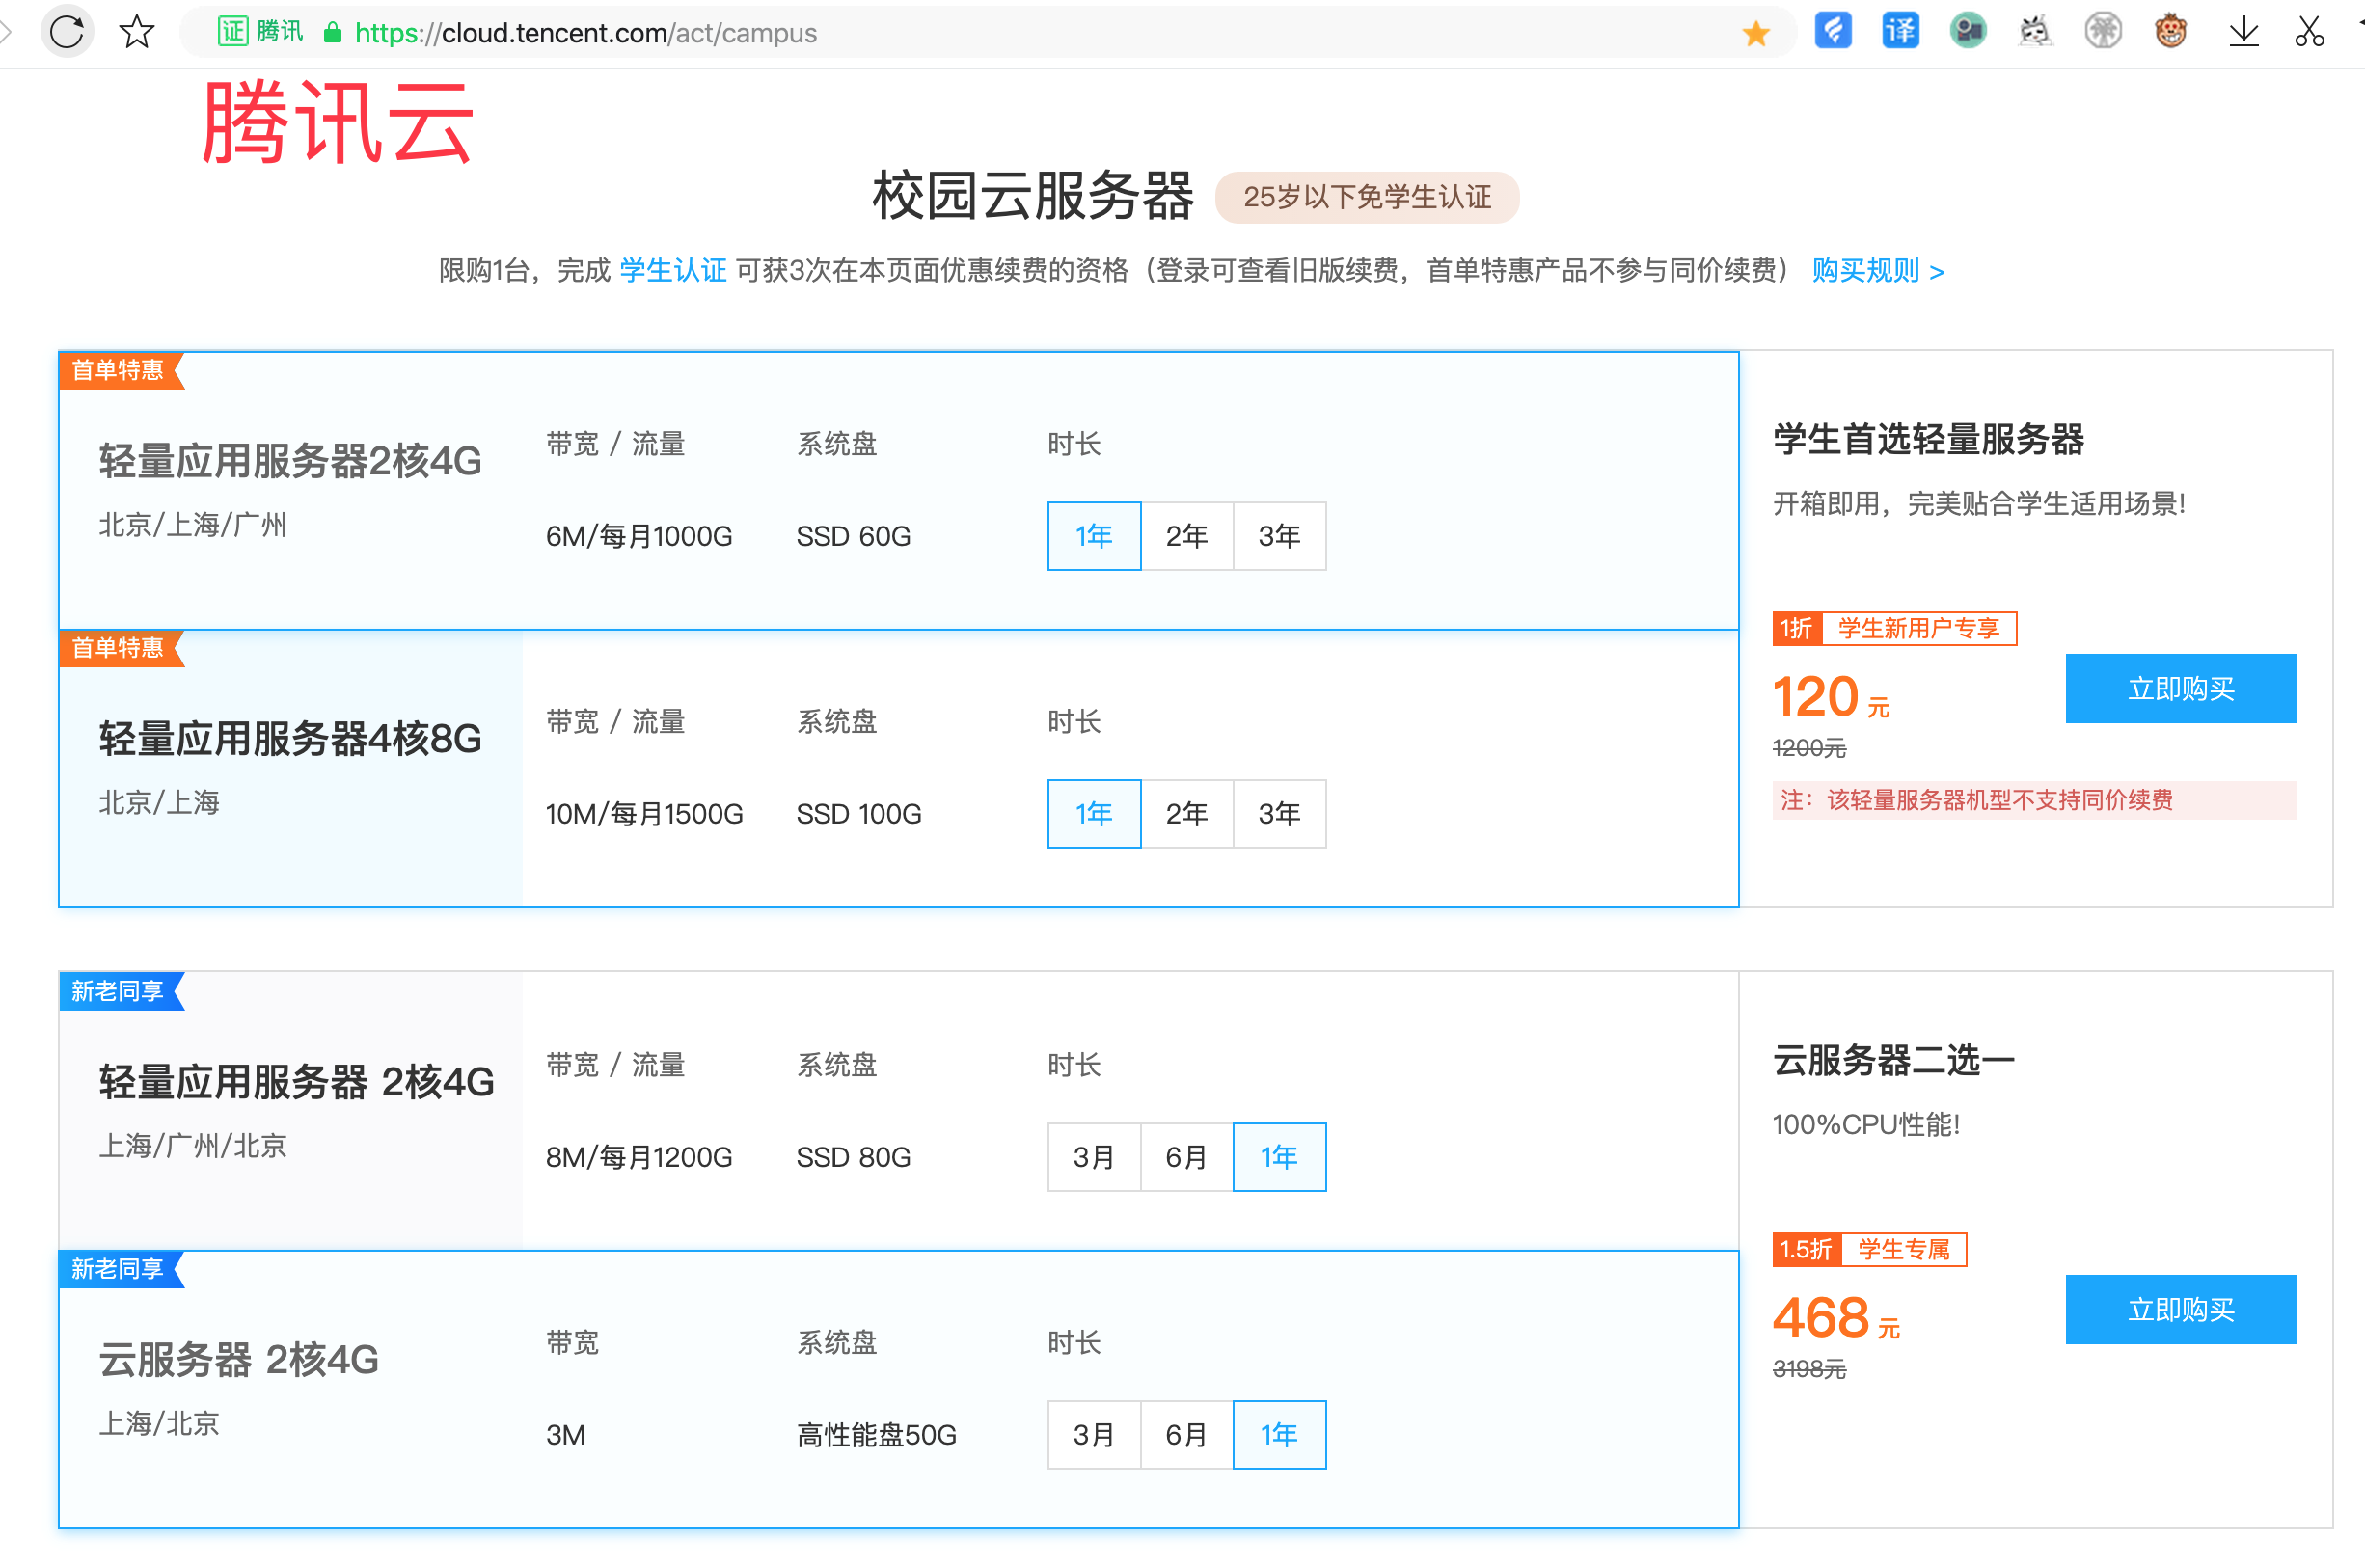Click the 首单特惠 tag on the 4核8G card
2365x1568 pixels.
pyautogui.click(x=121, y=648)
